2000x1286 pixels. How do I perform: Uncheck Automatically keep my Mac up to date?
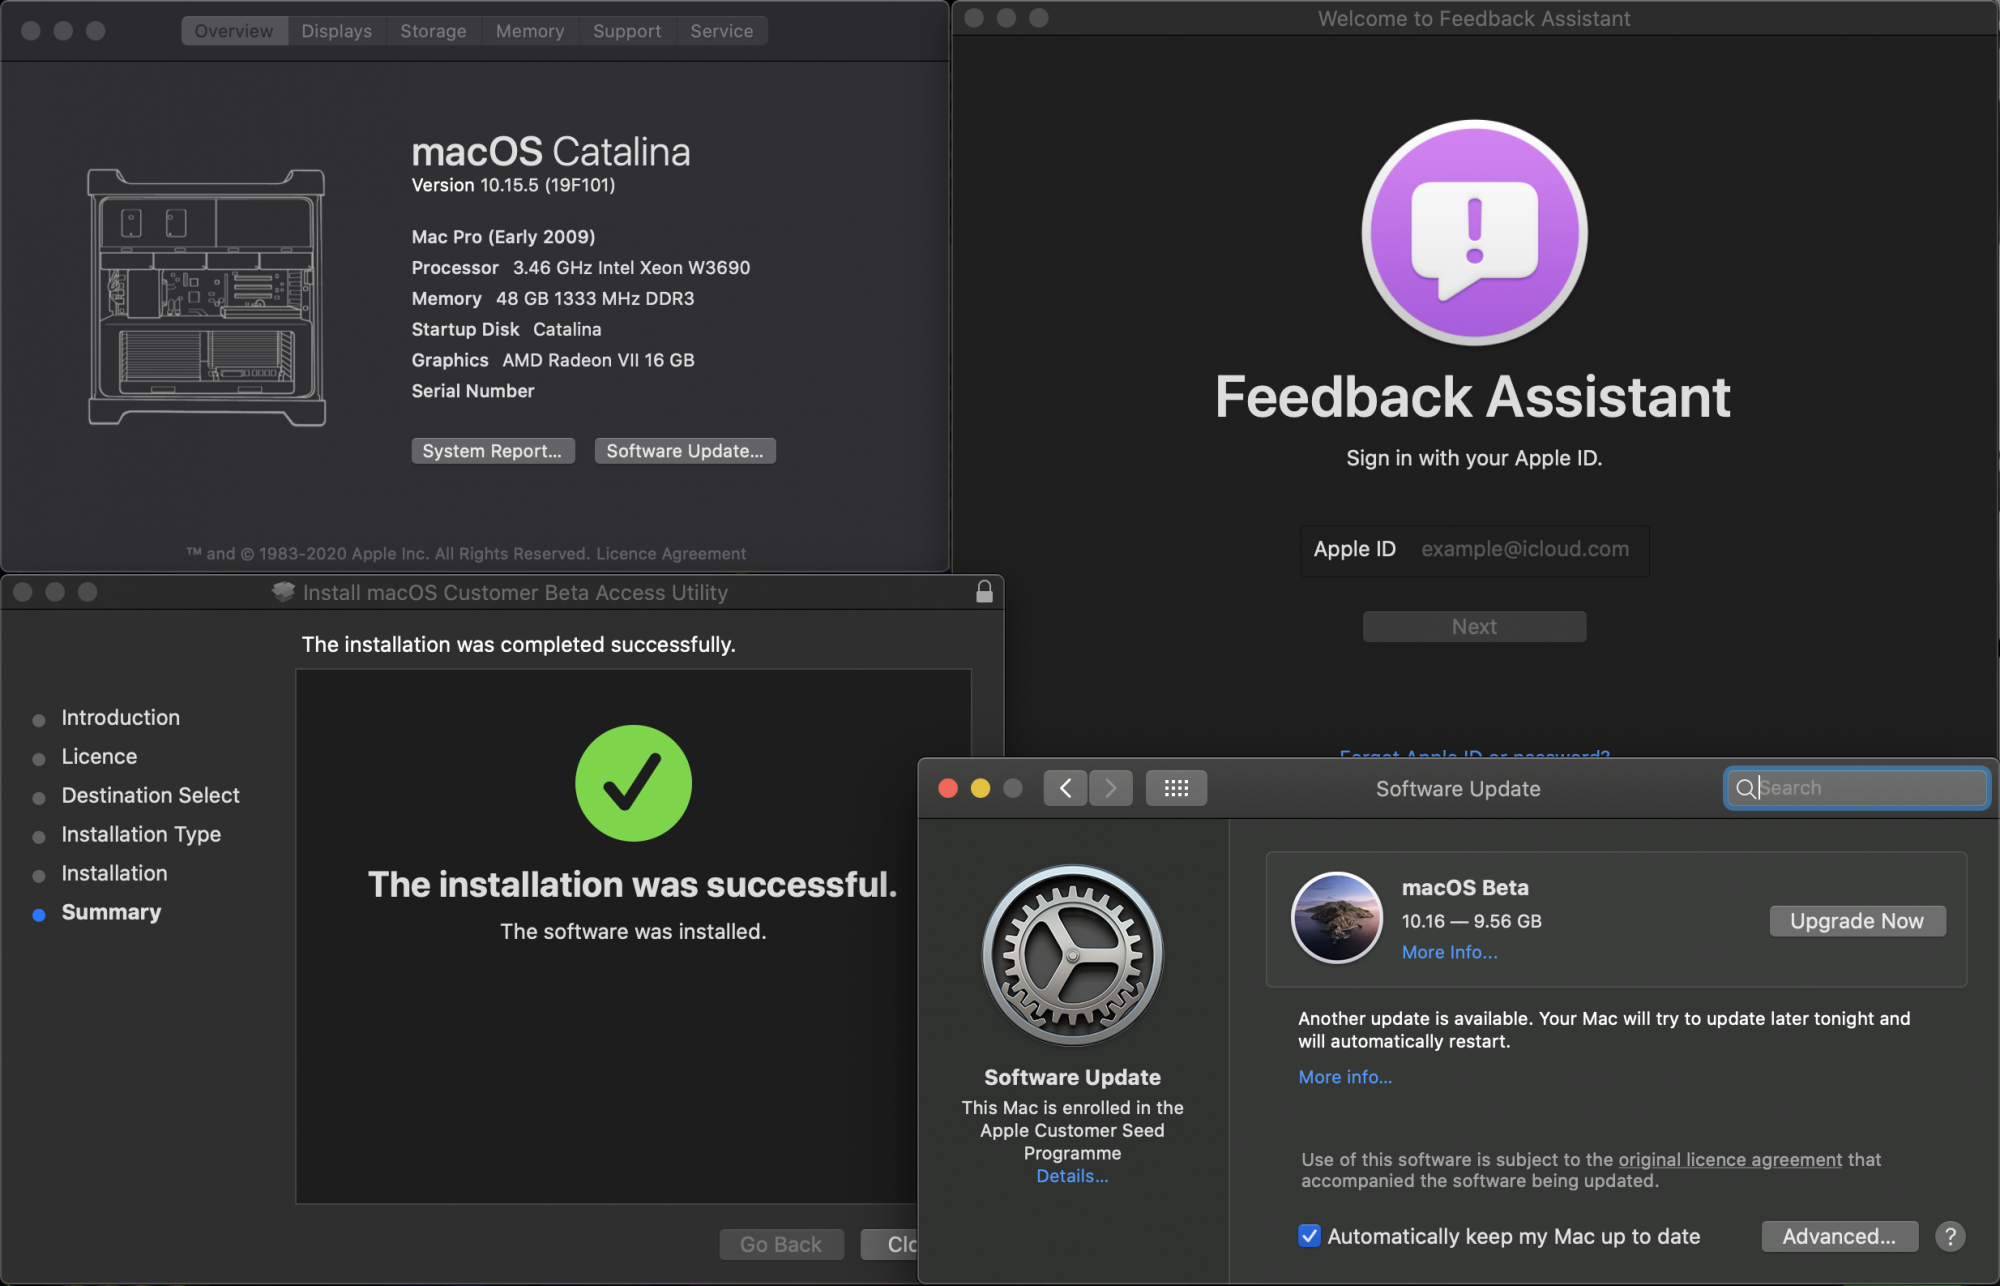coord(1309,1236)
